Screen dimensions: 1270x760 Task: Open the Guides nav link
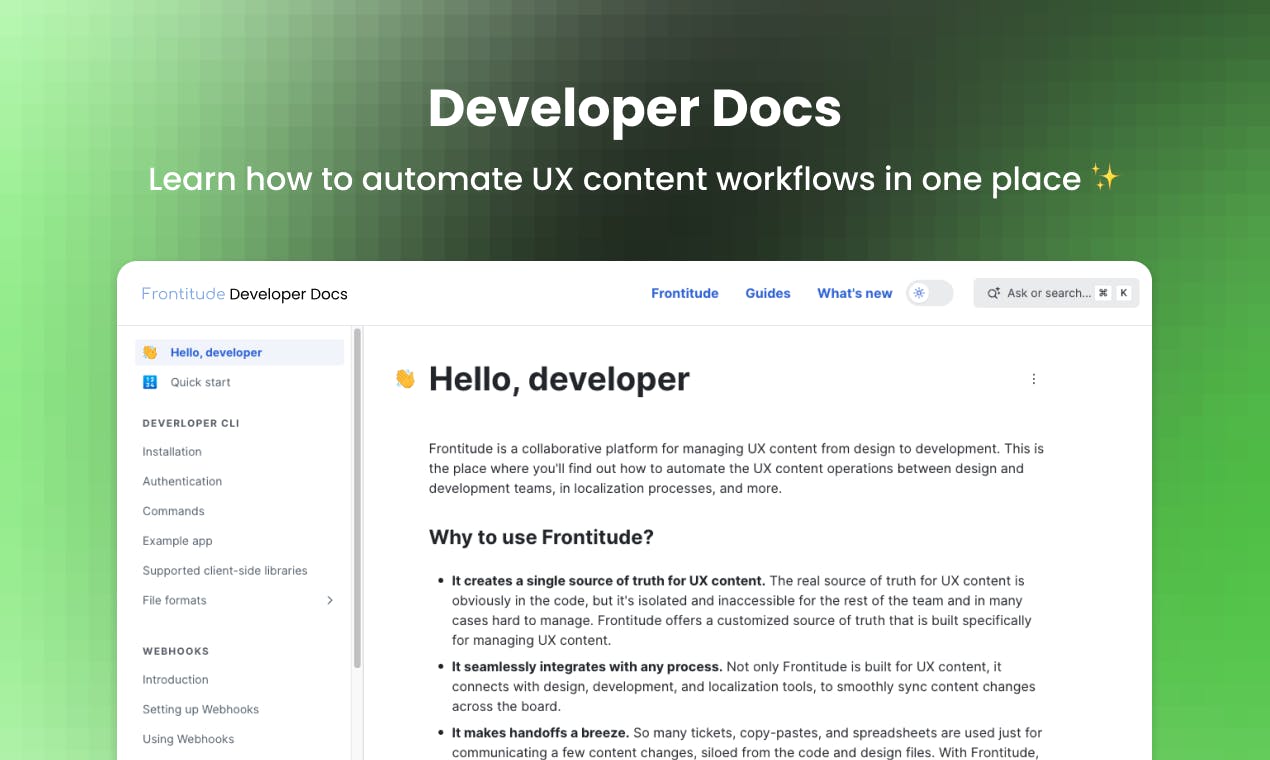(768, 293)
